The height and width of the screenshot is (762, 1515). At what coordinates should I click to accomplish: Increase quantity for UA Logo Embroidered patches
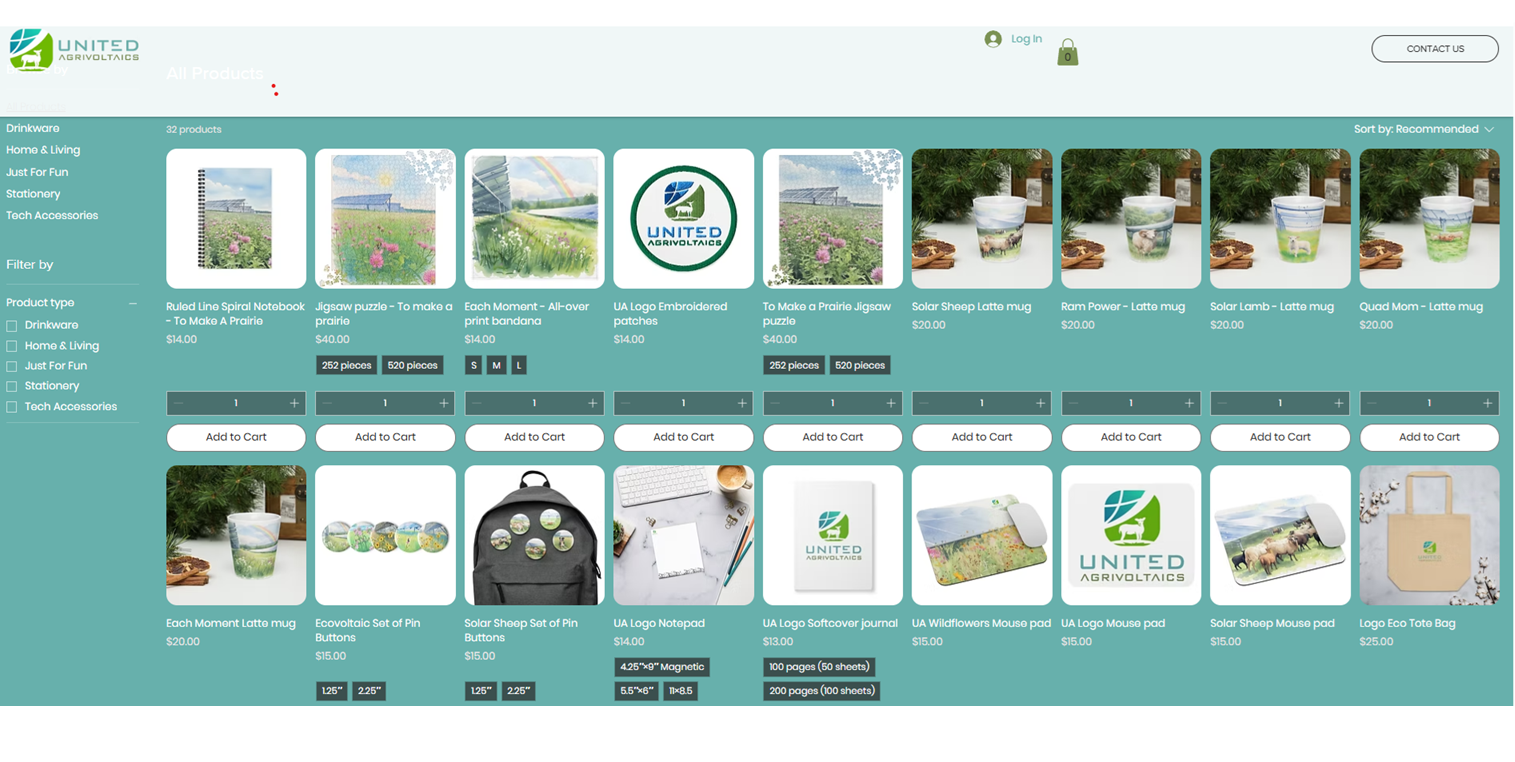click(742, 403)
